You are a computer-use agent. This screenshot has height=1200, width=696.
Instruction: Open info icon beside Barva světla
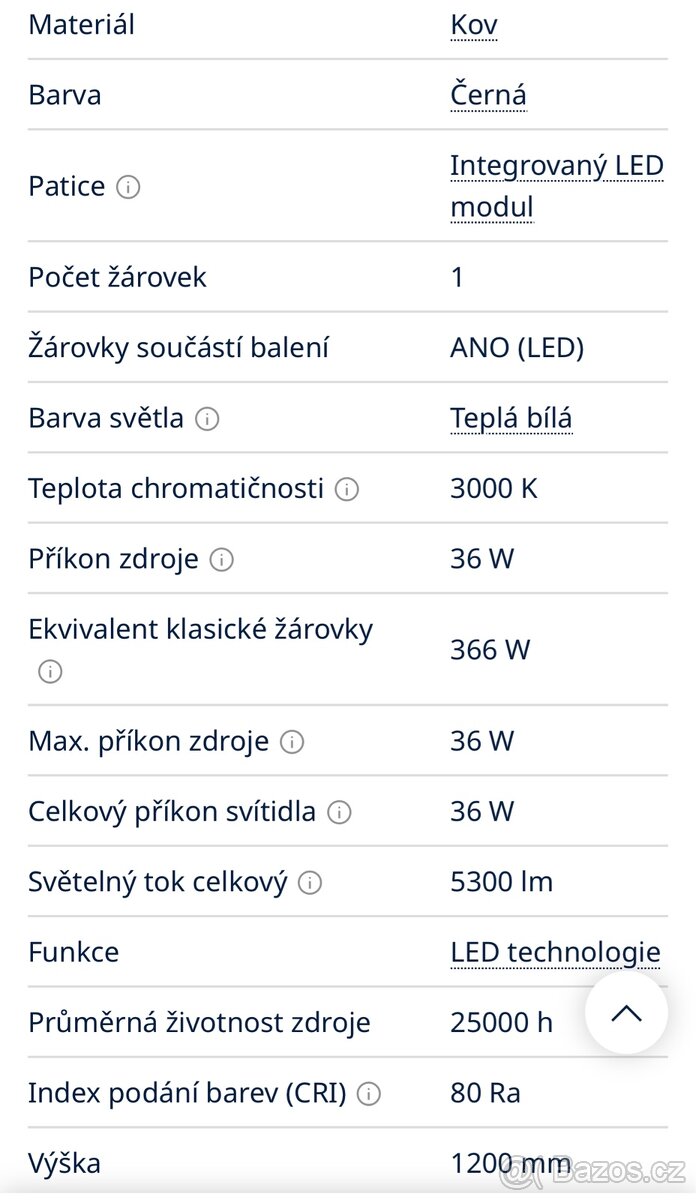click(207, 419)
